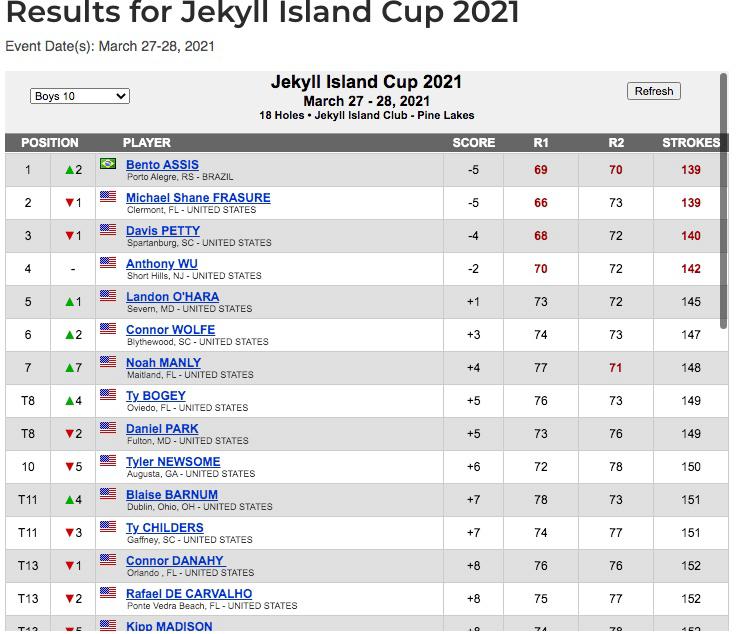This screenshot has height=634, width=737.
Task: Click the R1 column header
Action: coord(541,142)
